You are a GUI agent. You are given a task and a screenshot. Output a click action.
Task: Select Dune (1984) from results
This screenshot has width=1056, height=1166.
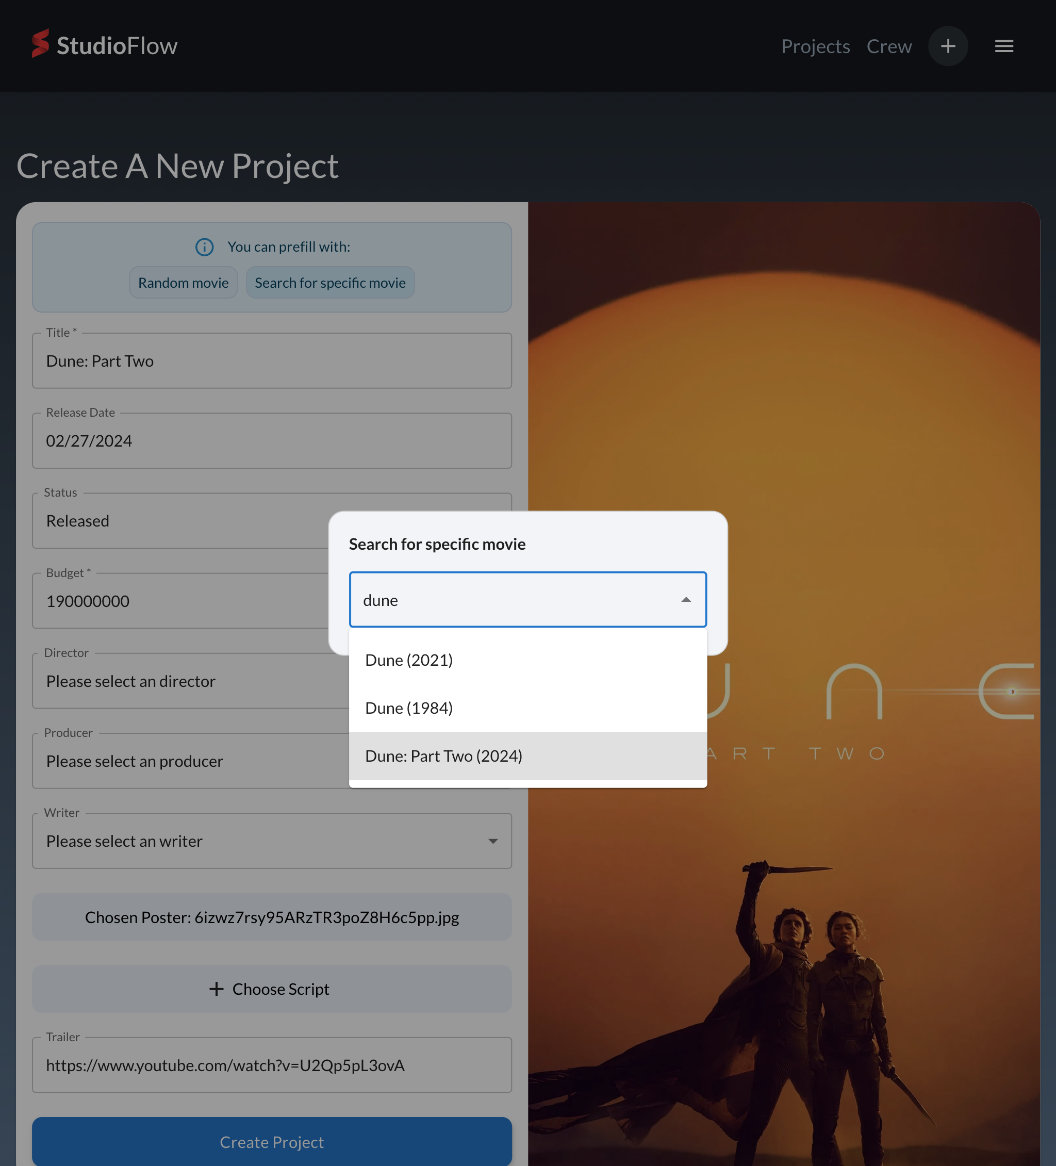[527, 708]
